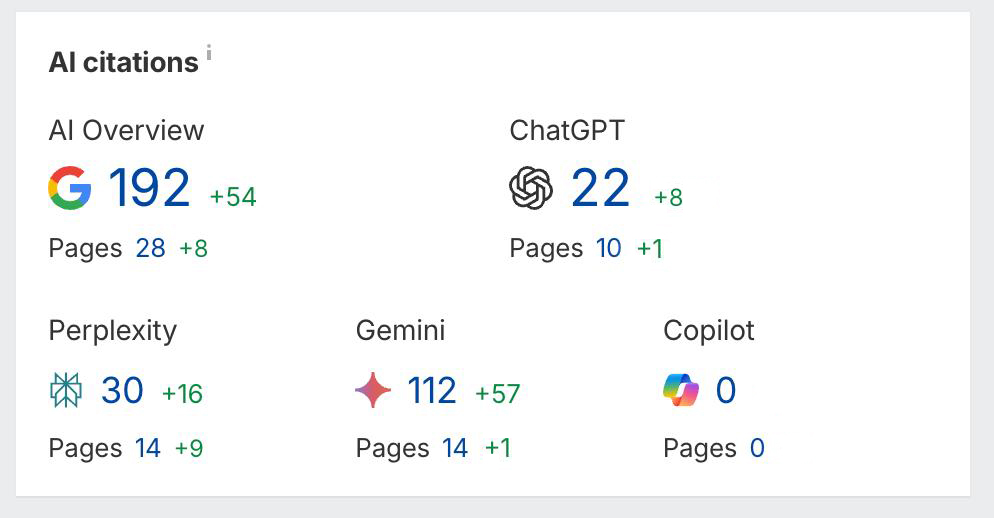Image resolution: width=994 pixels, height=518 pixels.
Task: Click the Gemini sparkle icon
Action: click(x=373, y=391)
